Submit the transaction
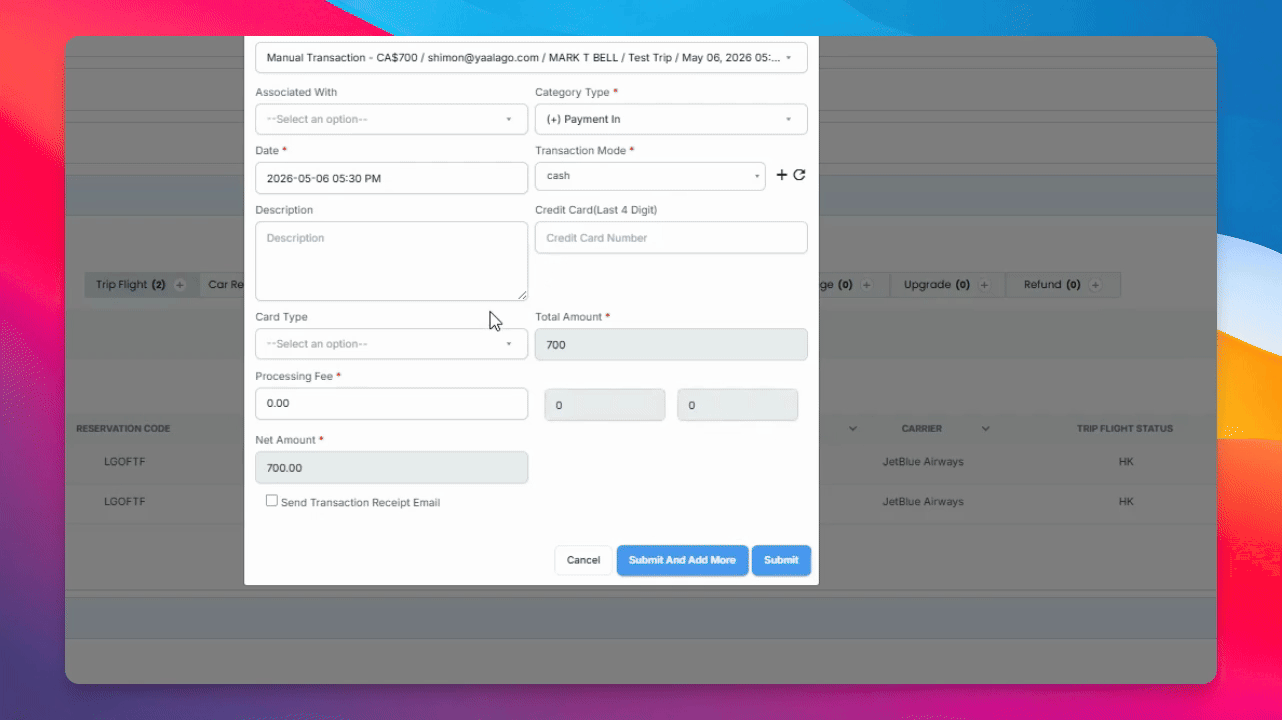The height and width of the screenshot is (720, 1282). point(781,560)
